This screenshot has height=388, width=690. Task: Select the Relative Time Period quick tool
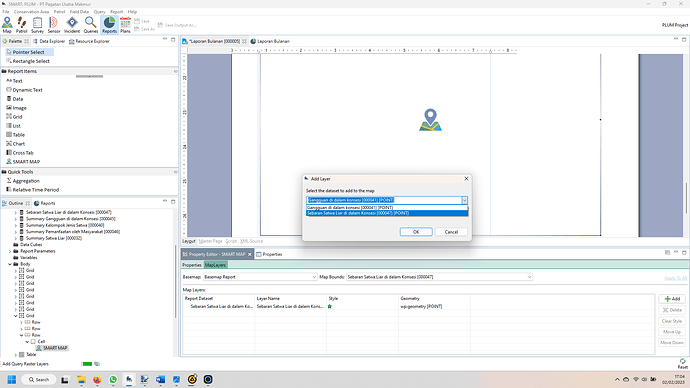point(33,190)
